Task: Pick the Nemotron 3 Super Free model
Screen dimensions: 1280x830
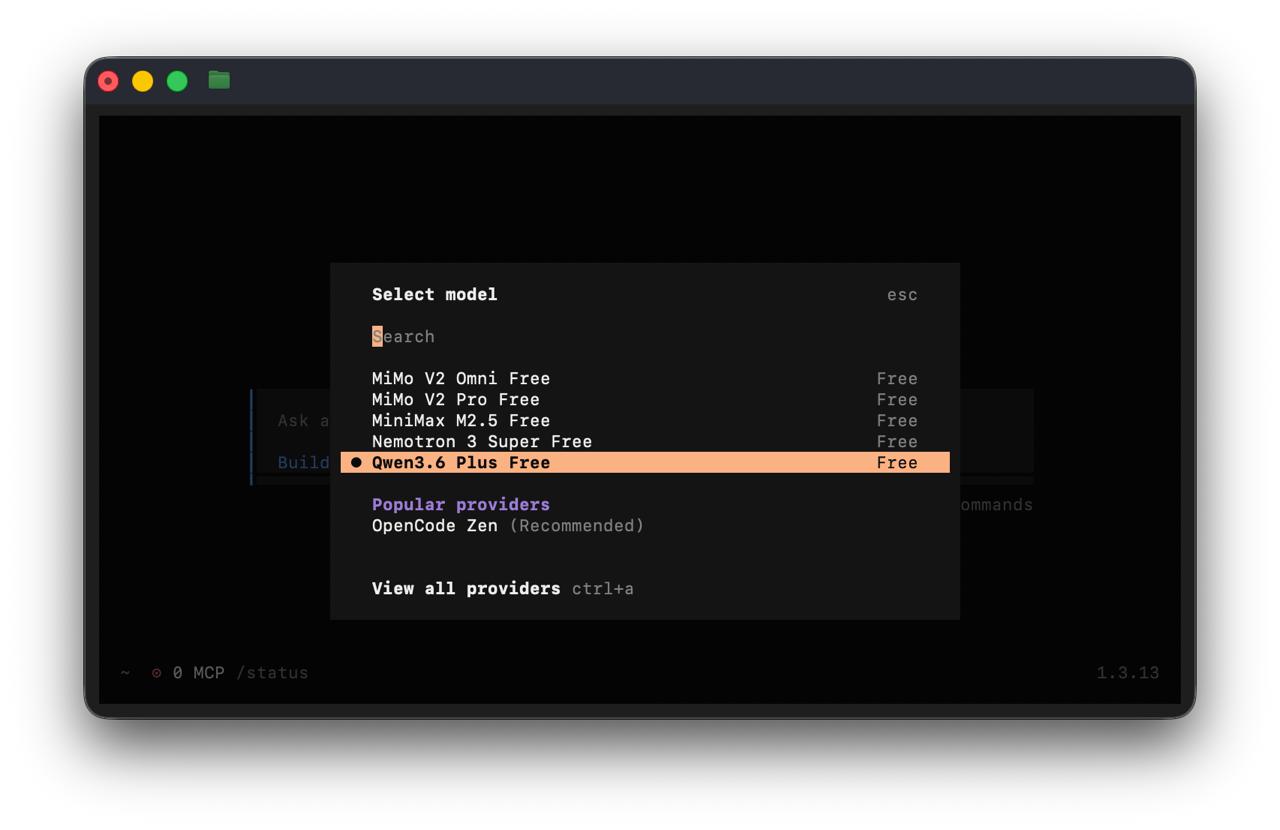Action: coord(645,441)
